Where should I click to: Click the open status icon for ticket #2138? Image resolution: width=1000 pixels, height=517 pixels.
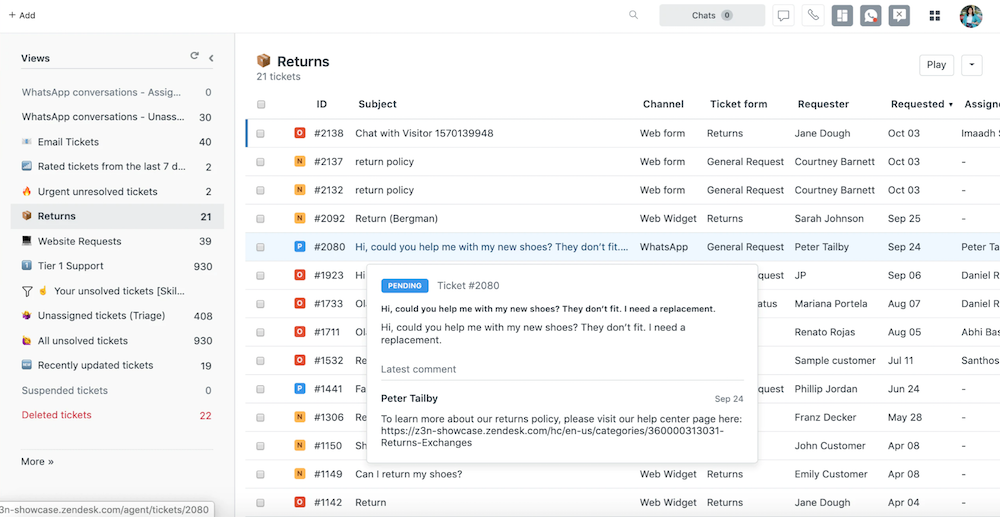click(299, 133)
